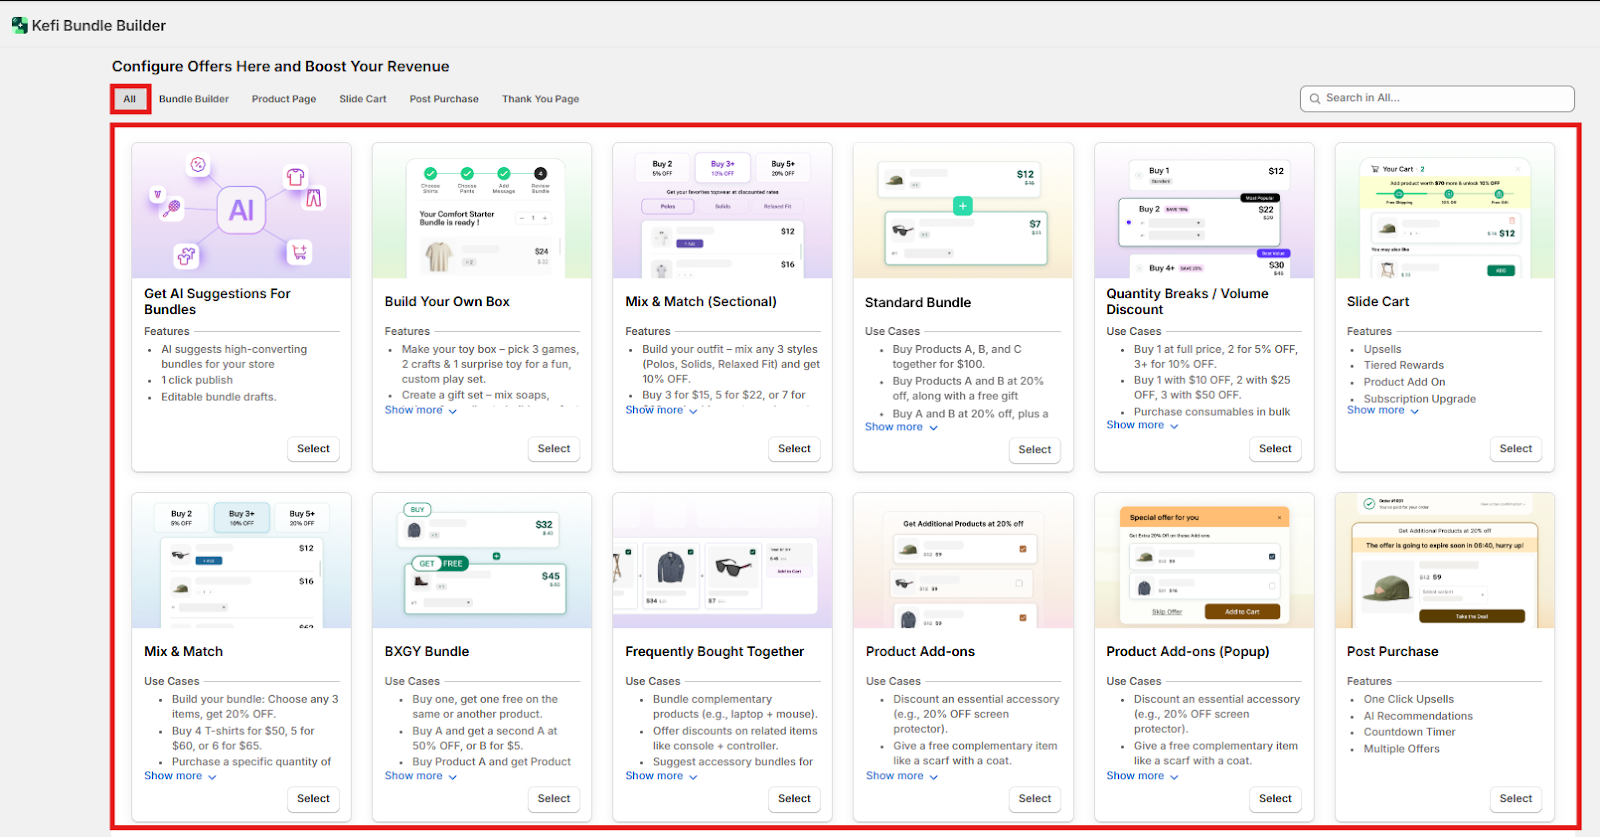Choose Select for Mix & Match (Sectional)
The height and width of the screenshot is (837, 1600).
click(794, 449)
